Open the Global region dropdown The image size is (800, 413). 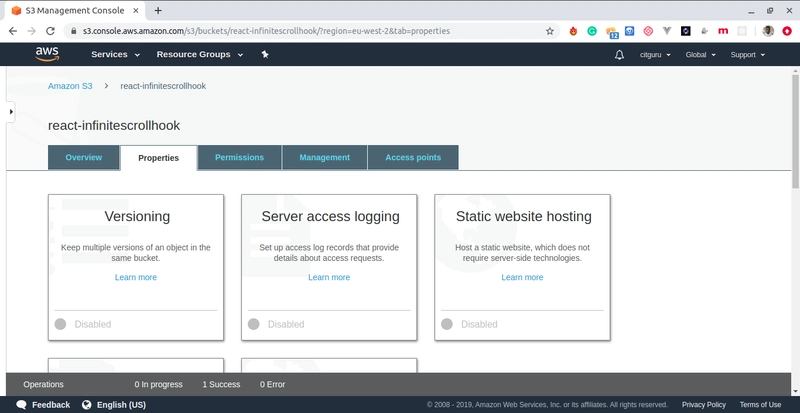tap(701, 55)
